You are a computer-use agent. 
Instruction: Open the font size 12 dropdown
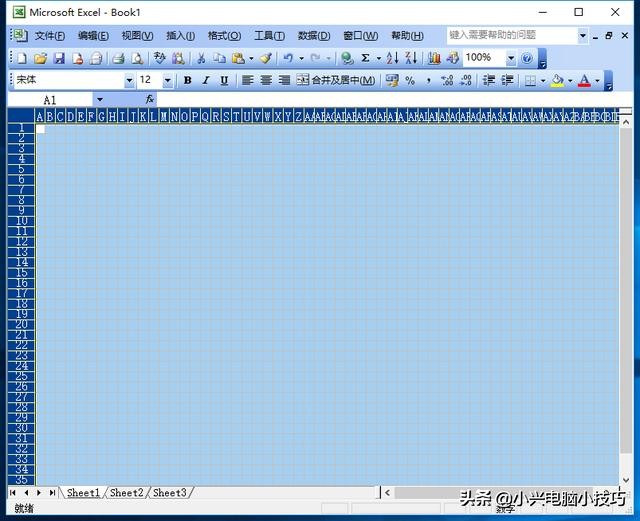click(167, 80)
